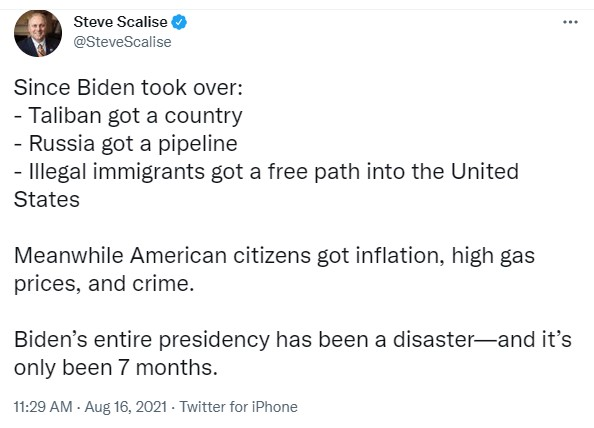Click the blue verified badge beside Steve Scalise
The width and height of the screenshot is (594, 428).
pyautogui.click(x=179, y=22)
